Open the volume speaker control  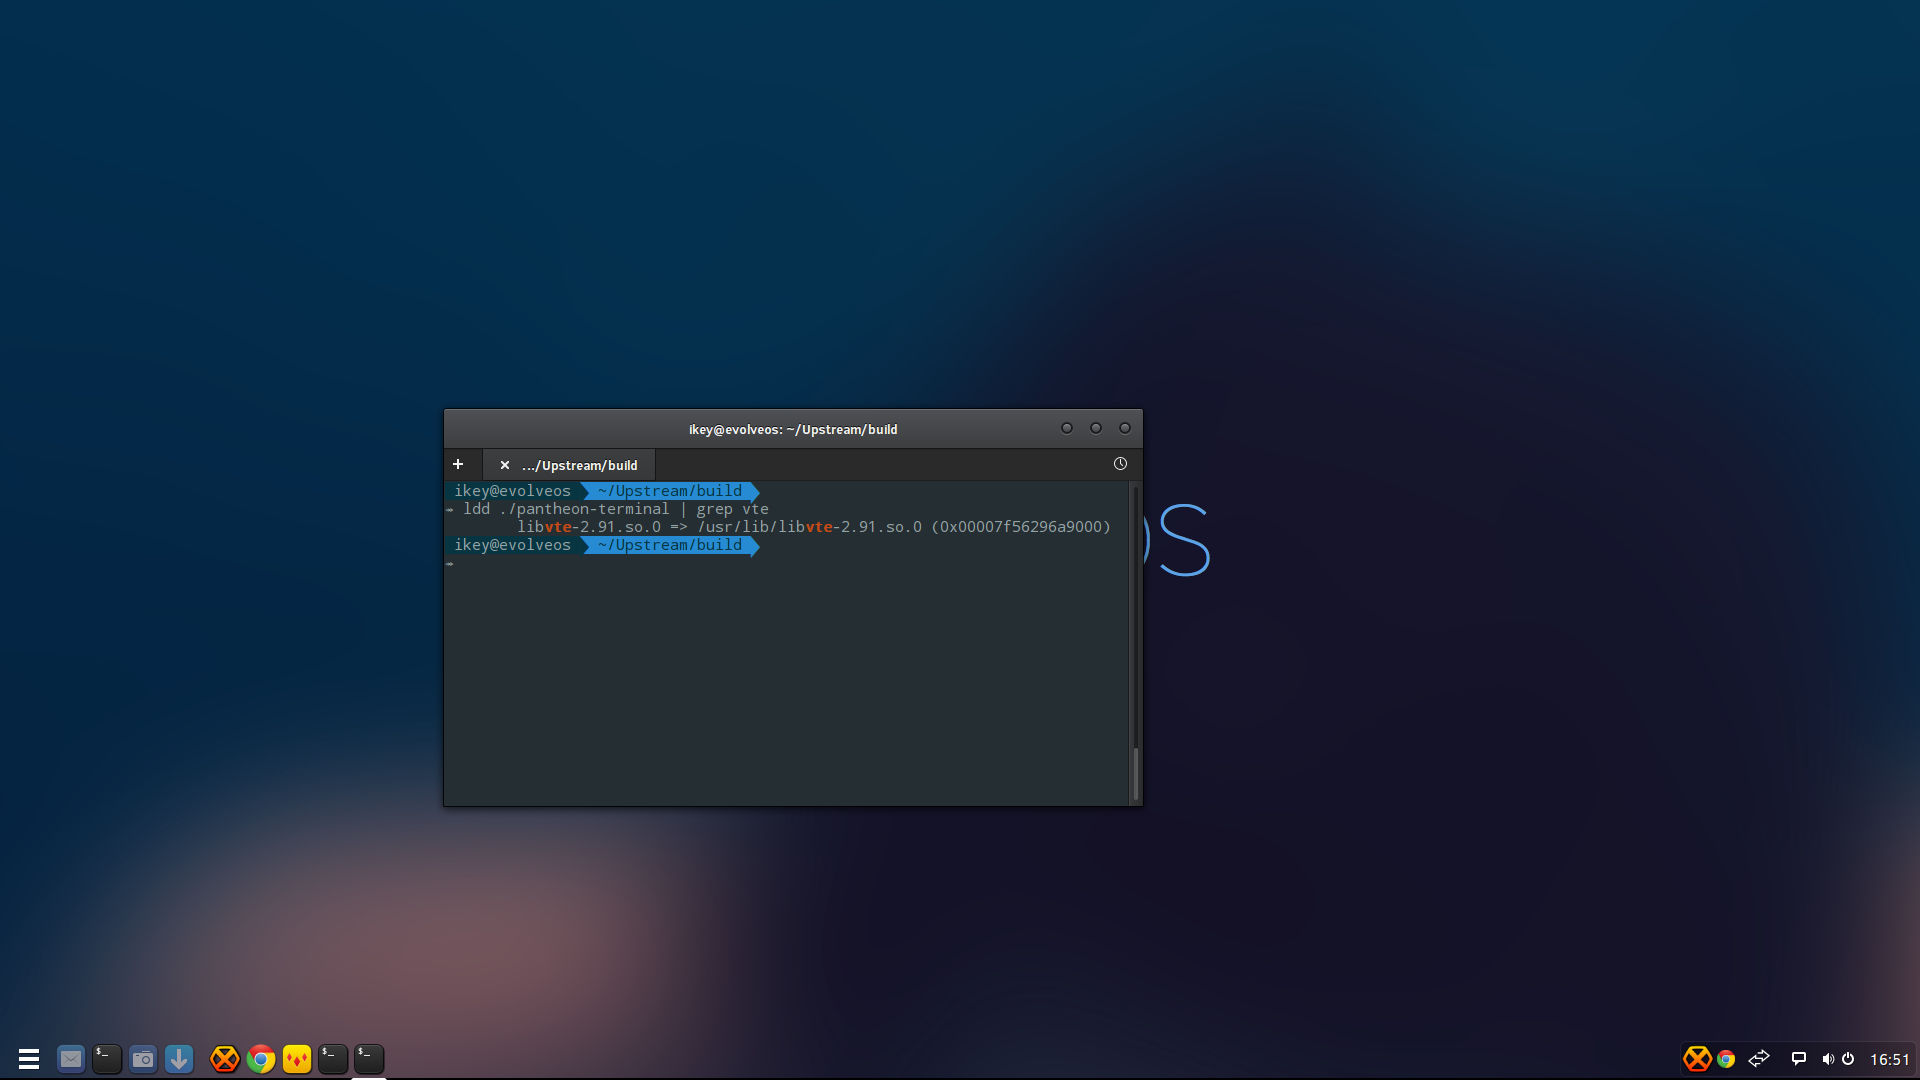click(1828, 1059)
